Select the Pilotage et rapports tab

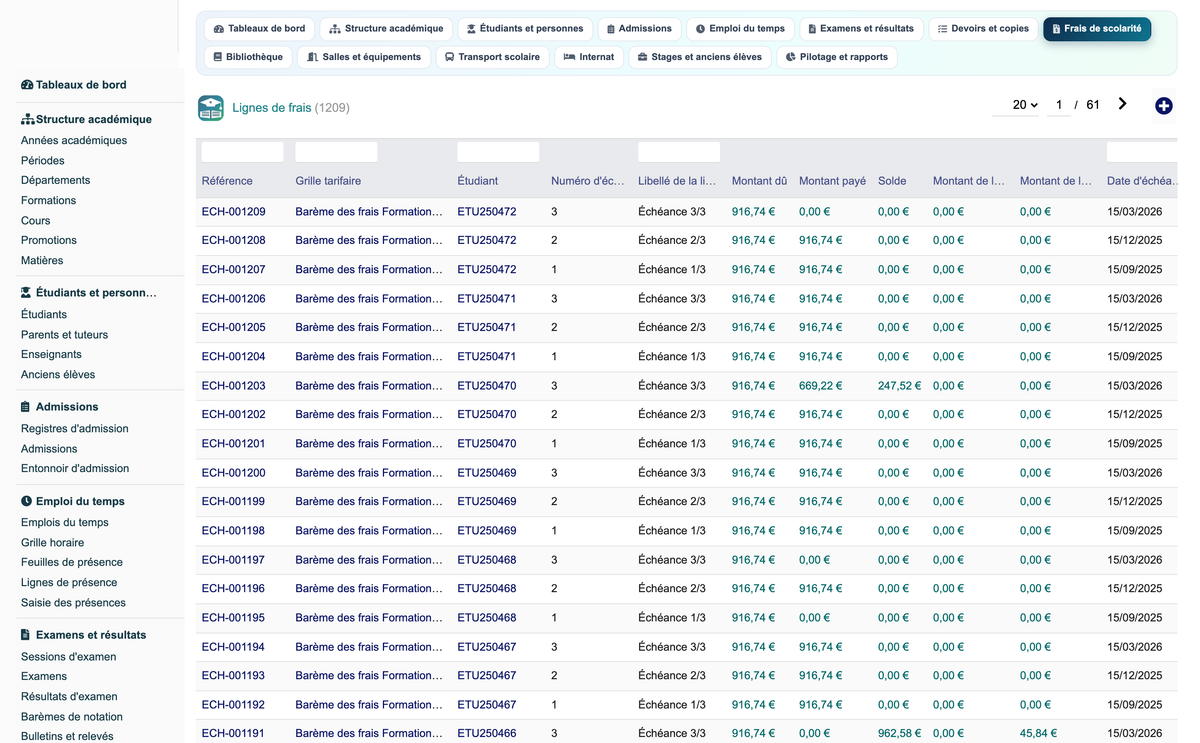[836, 57]
